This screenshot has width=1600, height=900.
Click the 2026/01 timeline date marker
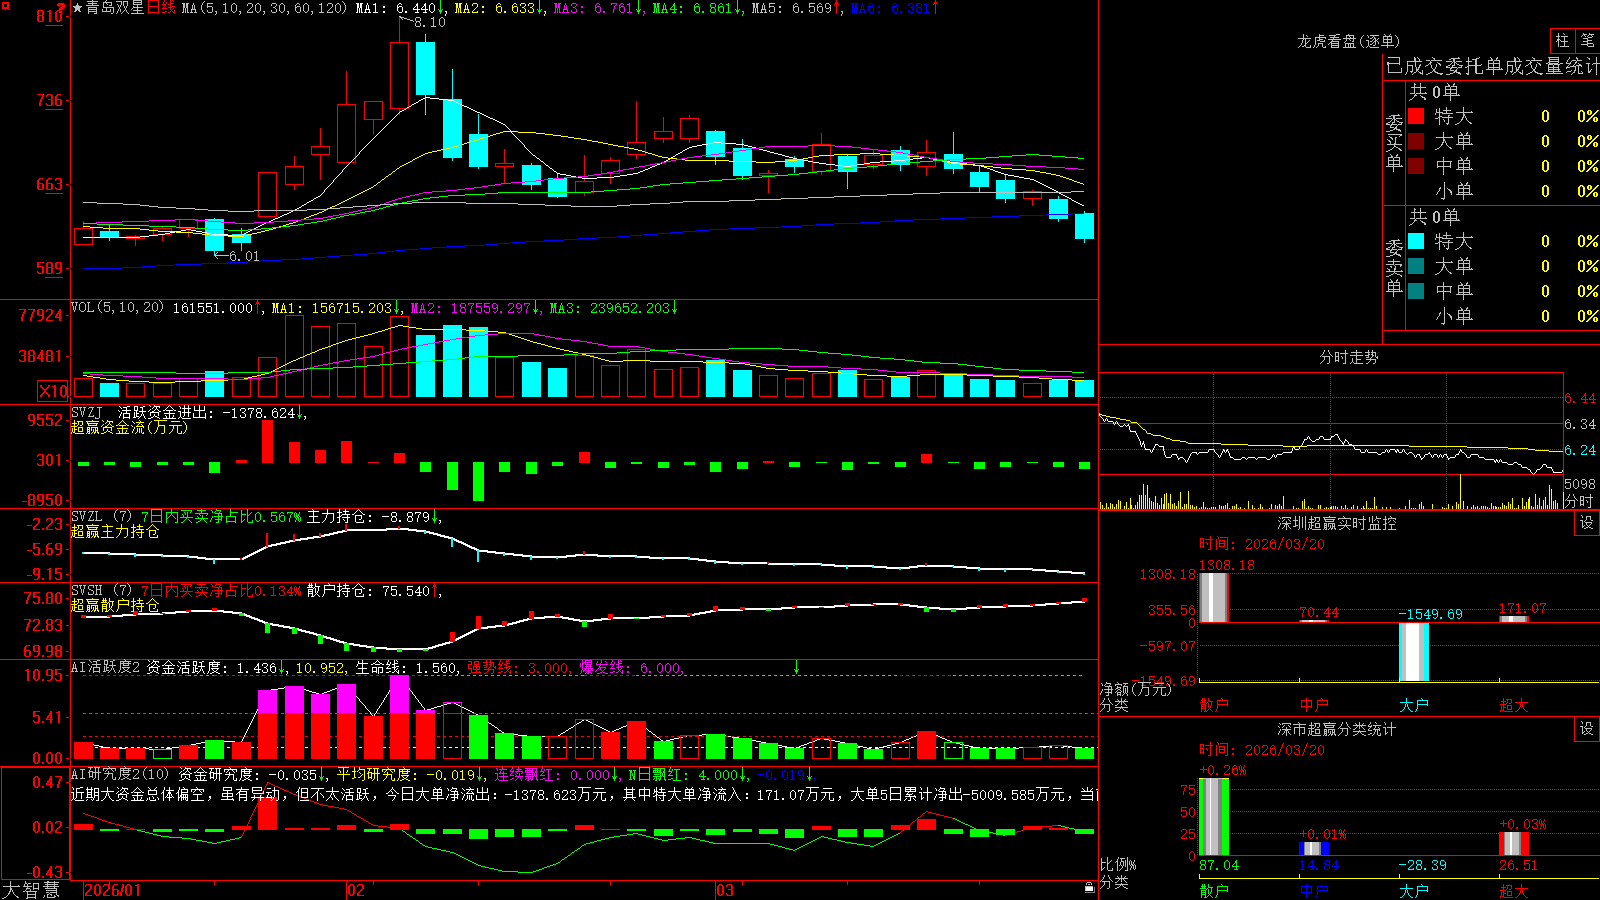113,890
